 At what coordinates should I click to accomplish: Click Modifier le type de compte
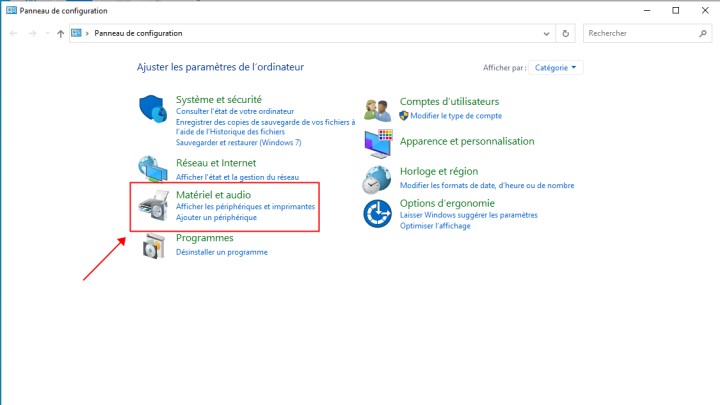tap(456, 116)
